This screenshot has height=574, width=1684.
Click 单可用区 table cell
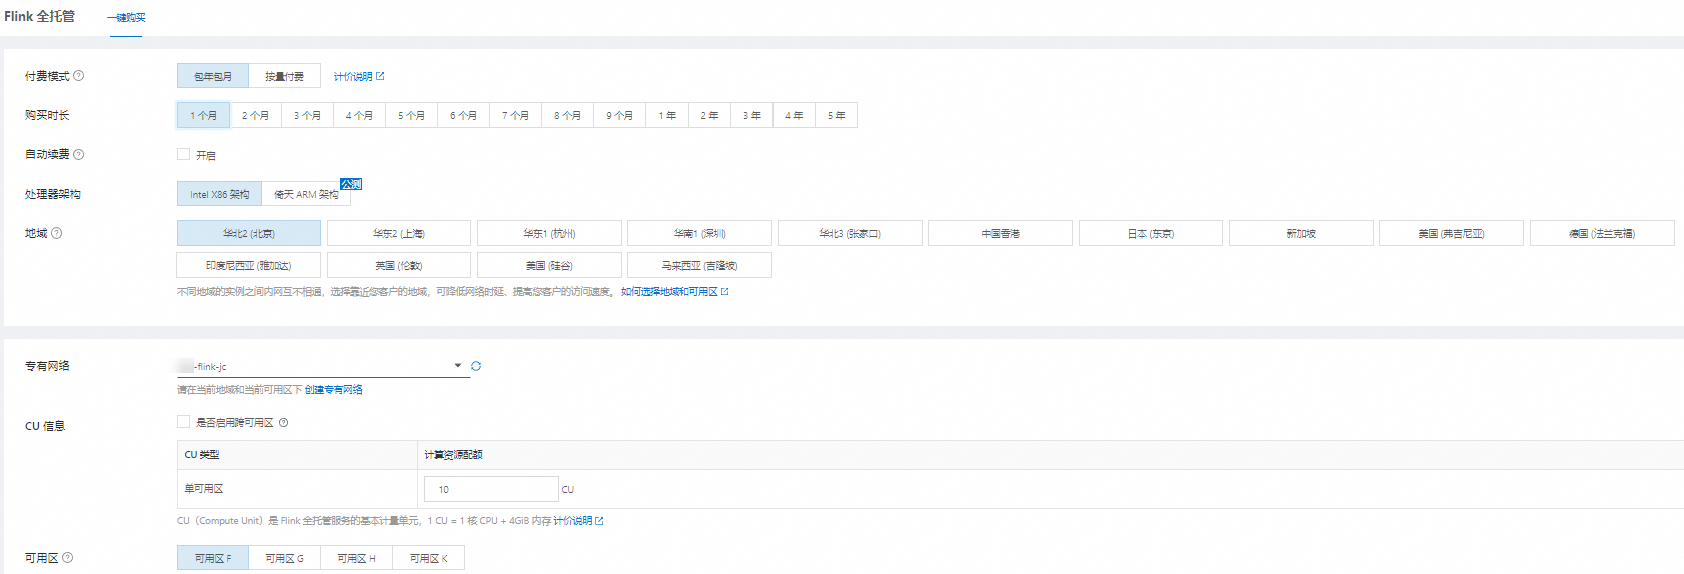[297, 489]
